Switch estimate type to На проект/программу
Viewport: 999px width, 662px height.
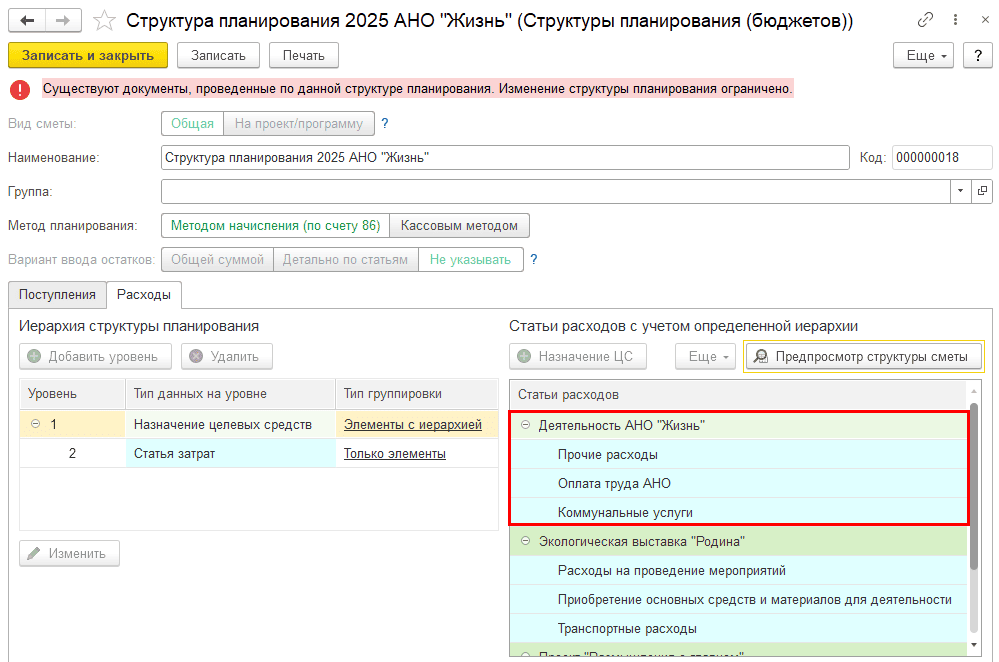(x=299, y=124)
